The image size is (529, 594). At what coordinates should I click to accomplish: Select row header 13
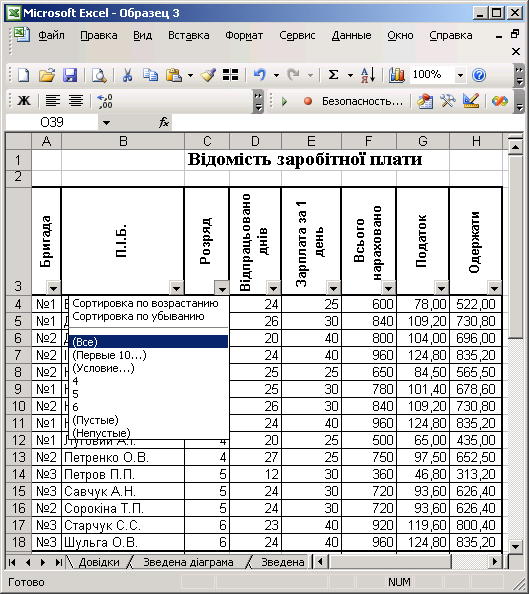click(x=18, y=457)
